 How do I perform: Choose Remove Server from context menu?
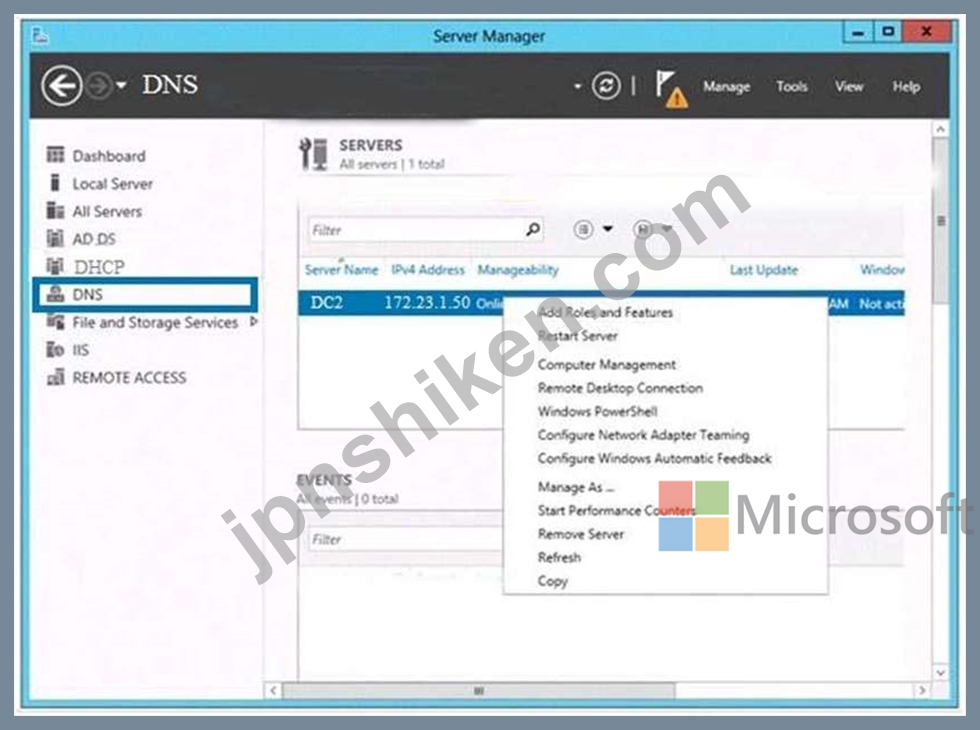click(x=581, y=534)
